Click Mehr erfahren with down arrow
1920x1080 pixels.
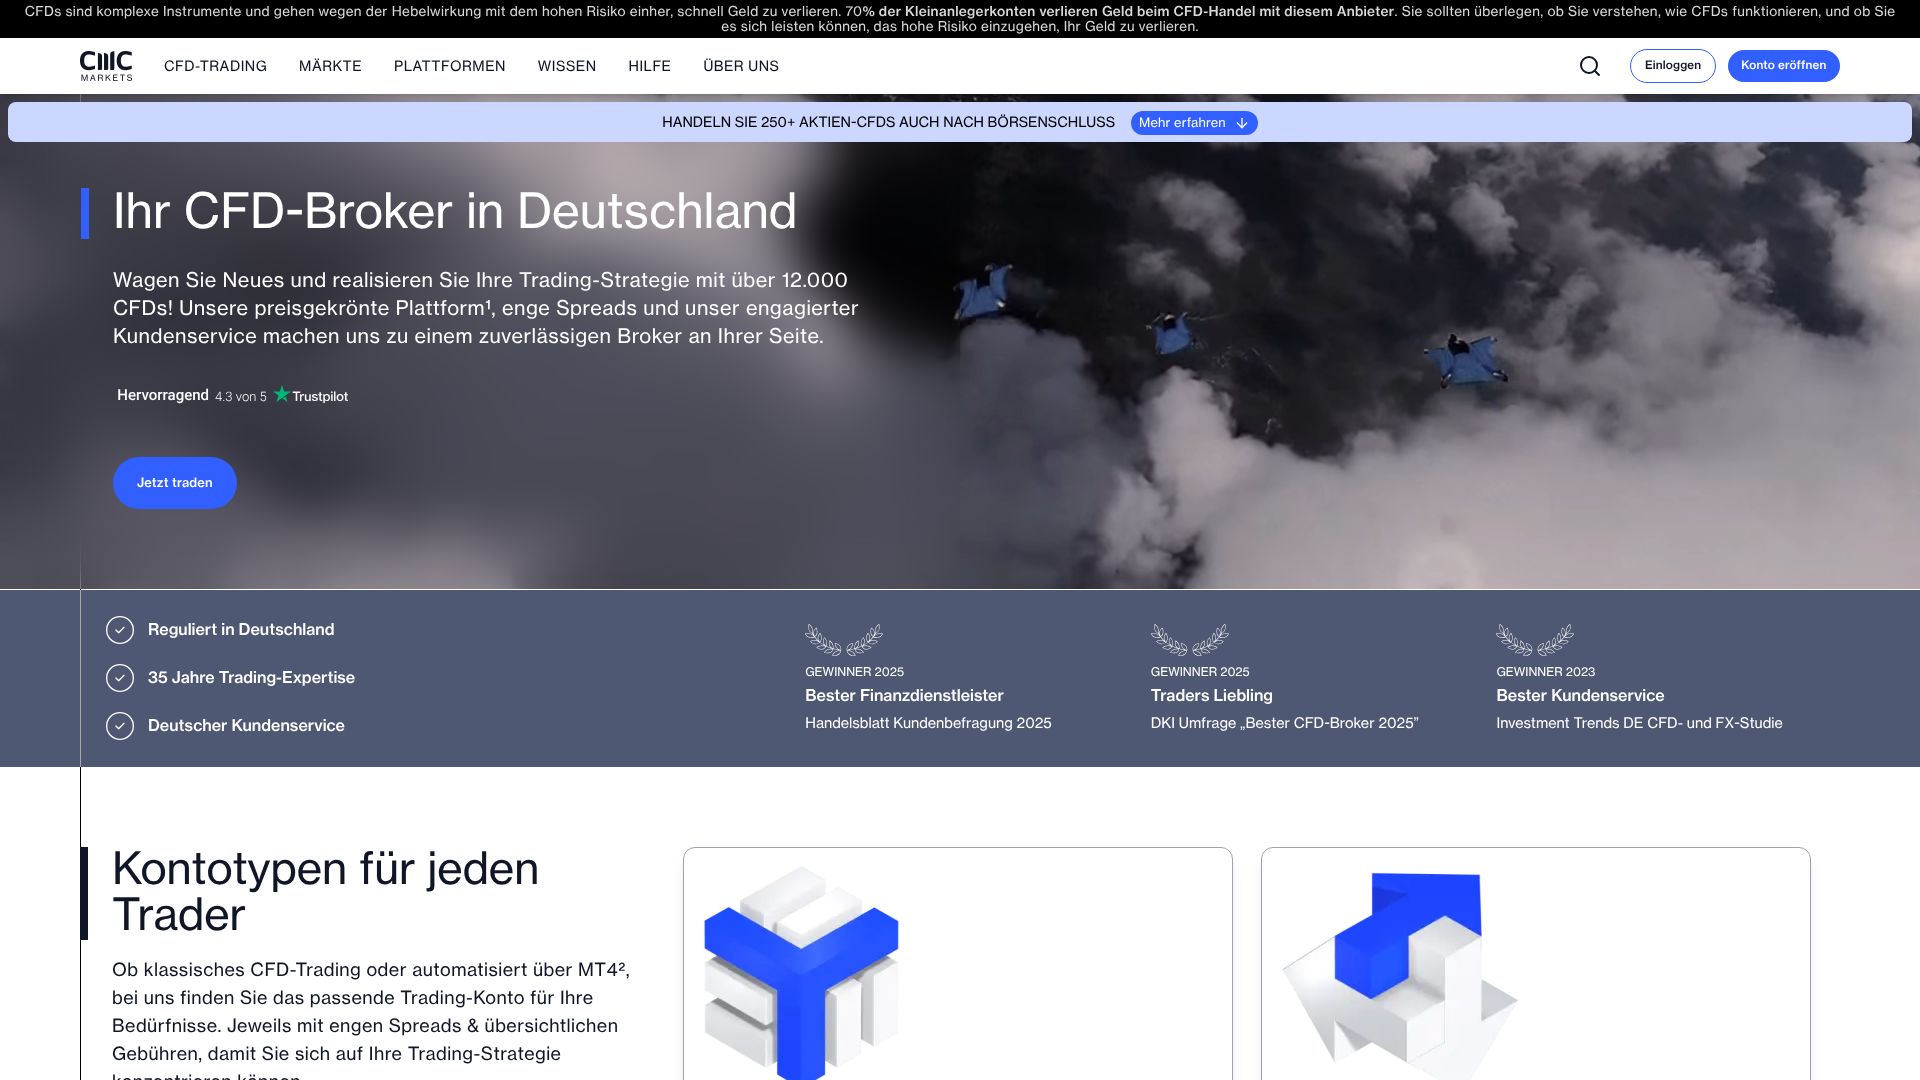coord(1193,123)
